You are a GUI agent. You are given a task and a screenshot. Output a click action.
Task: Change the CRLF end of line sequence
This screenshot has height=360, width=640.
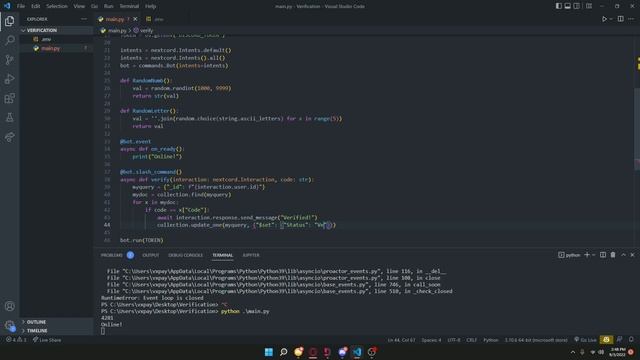click(471, 340)
